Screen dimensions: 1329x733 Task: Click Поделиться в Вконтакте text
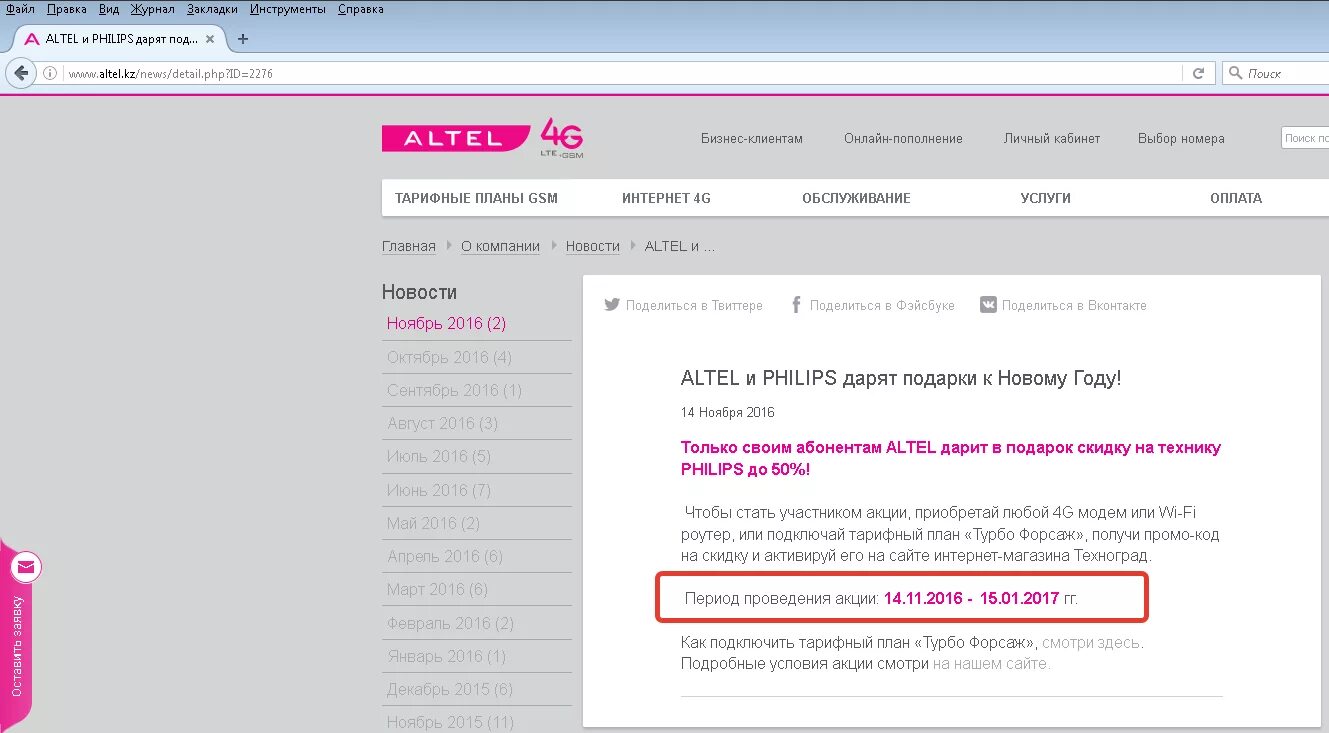pyautogui.click(x=1074, y=305)
